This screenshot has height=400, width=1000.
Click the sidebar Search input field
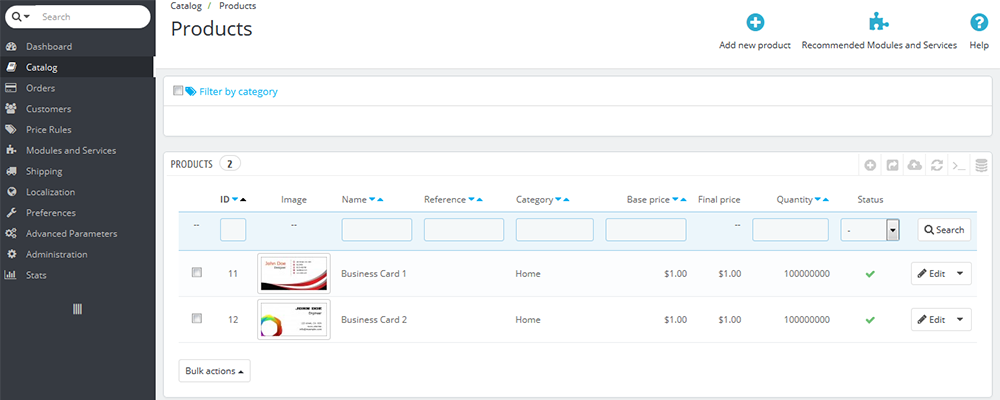point(93,17)
